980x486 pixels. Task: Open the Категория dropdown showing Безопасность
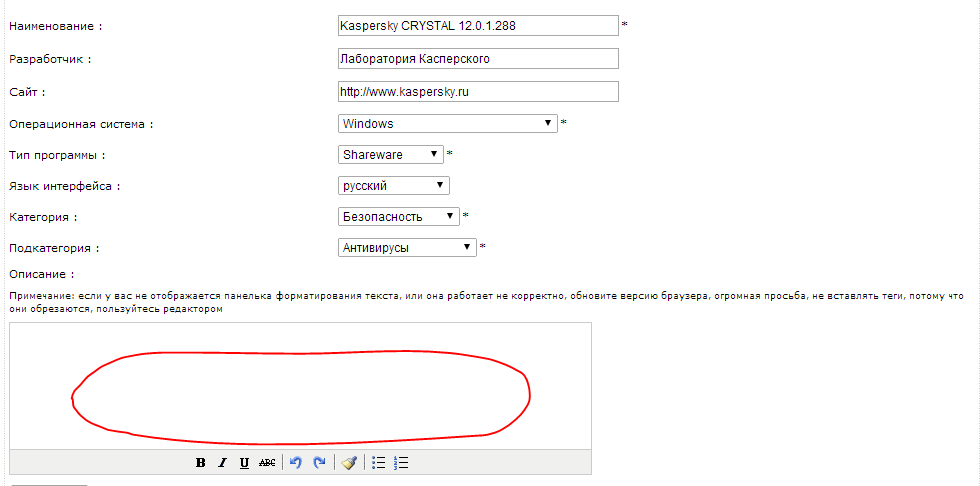click(399, 217)
